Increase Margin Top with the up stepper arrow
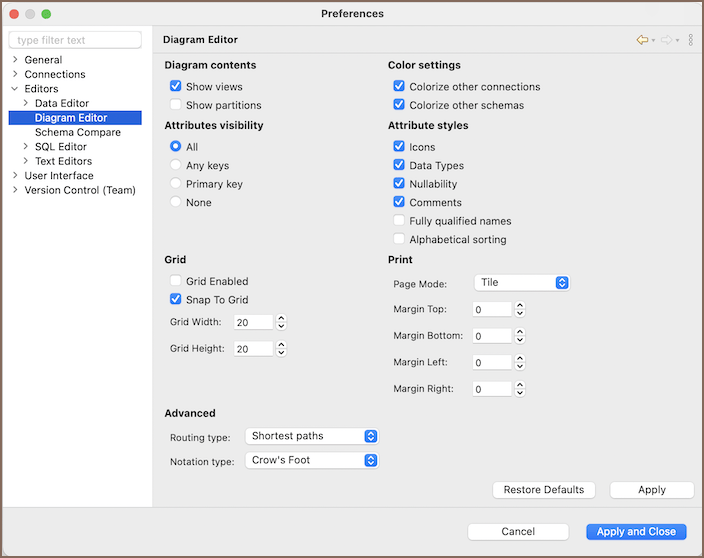This screenshot has width=704, height=558. click(520, 305)
